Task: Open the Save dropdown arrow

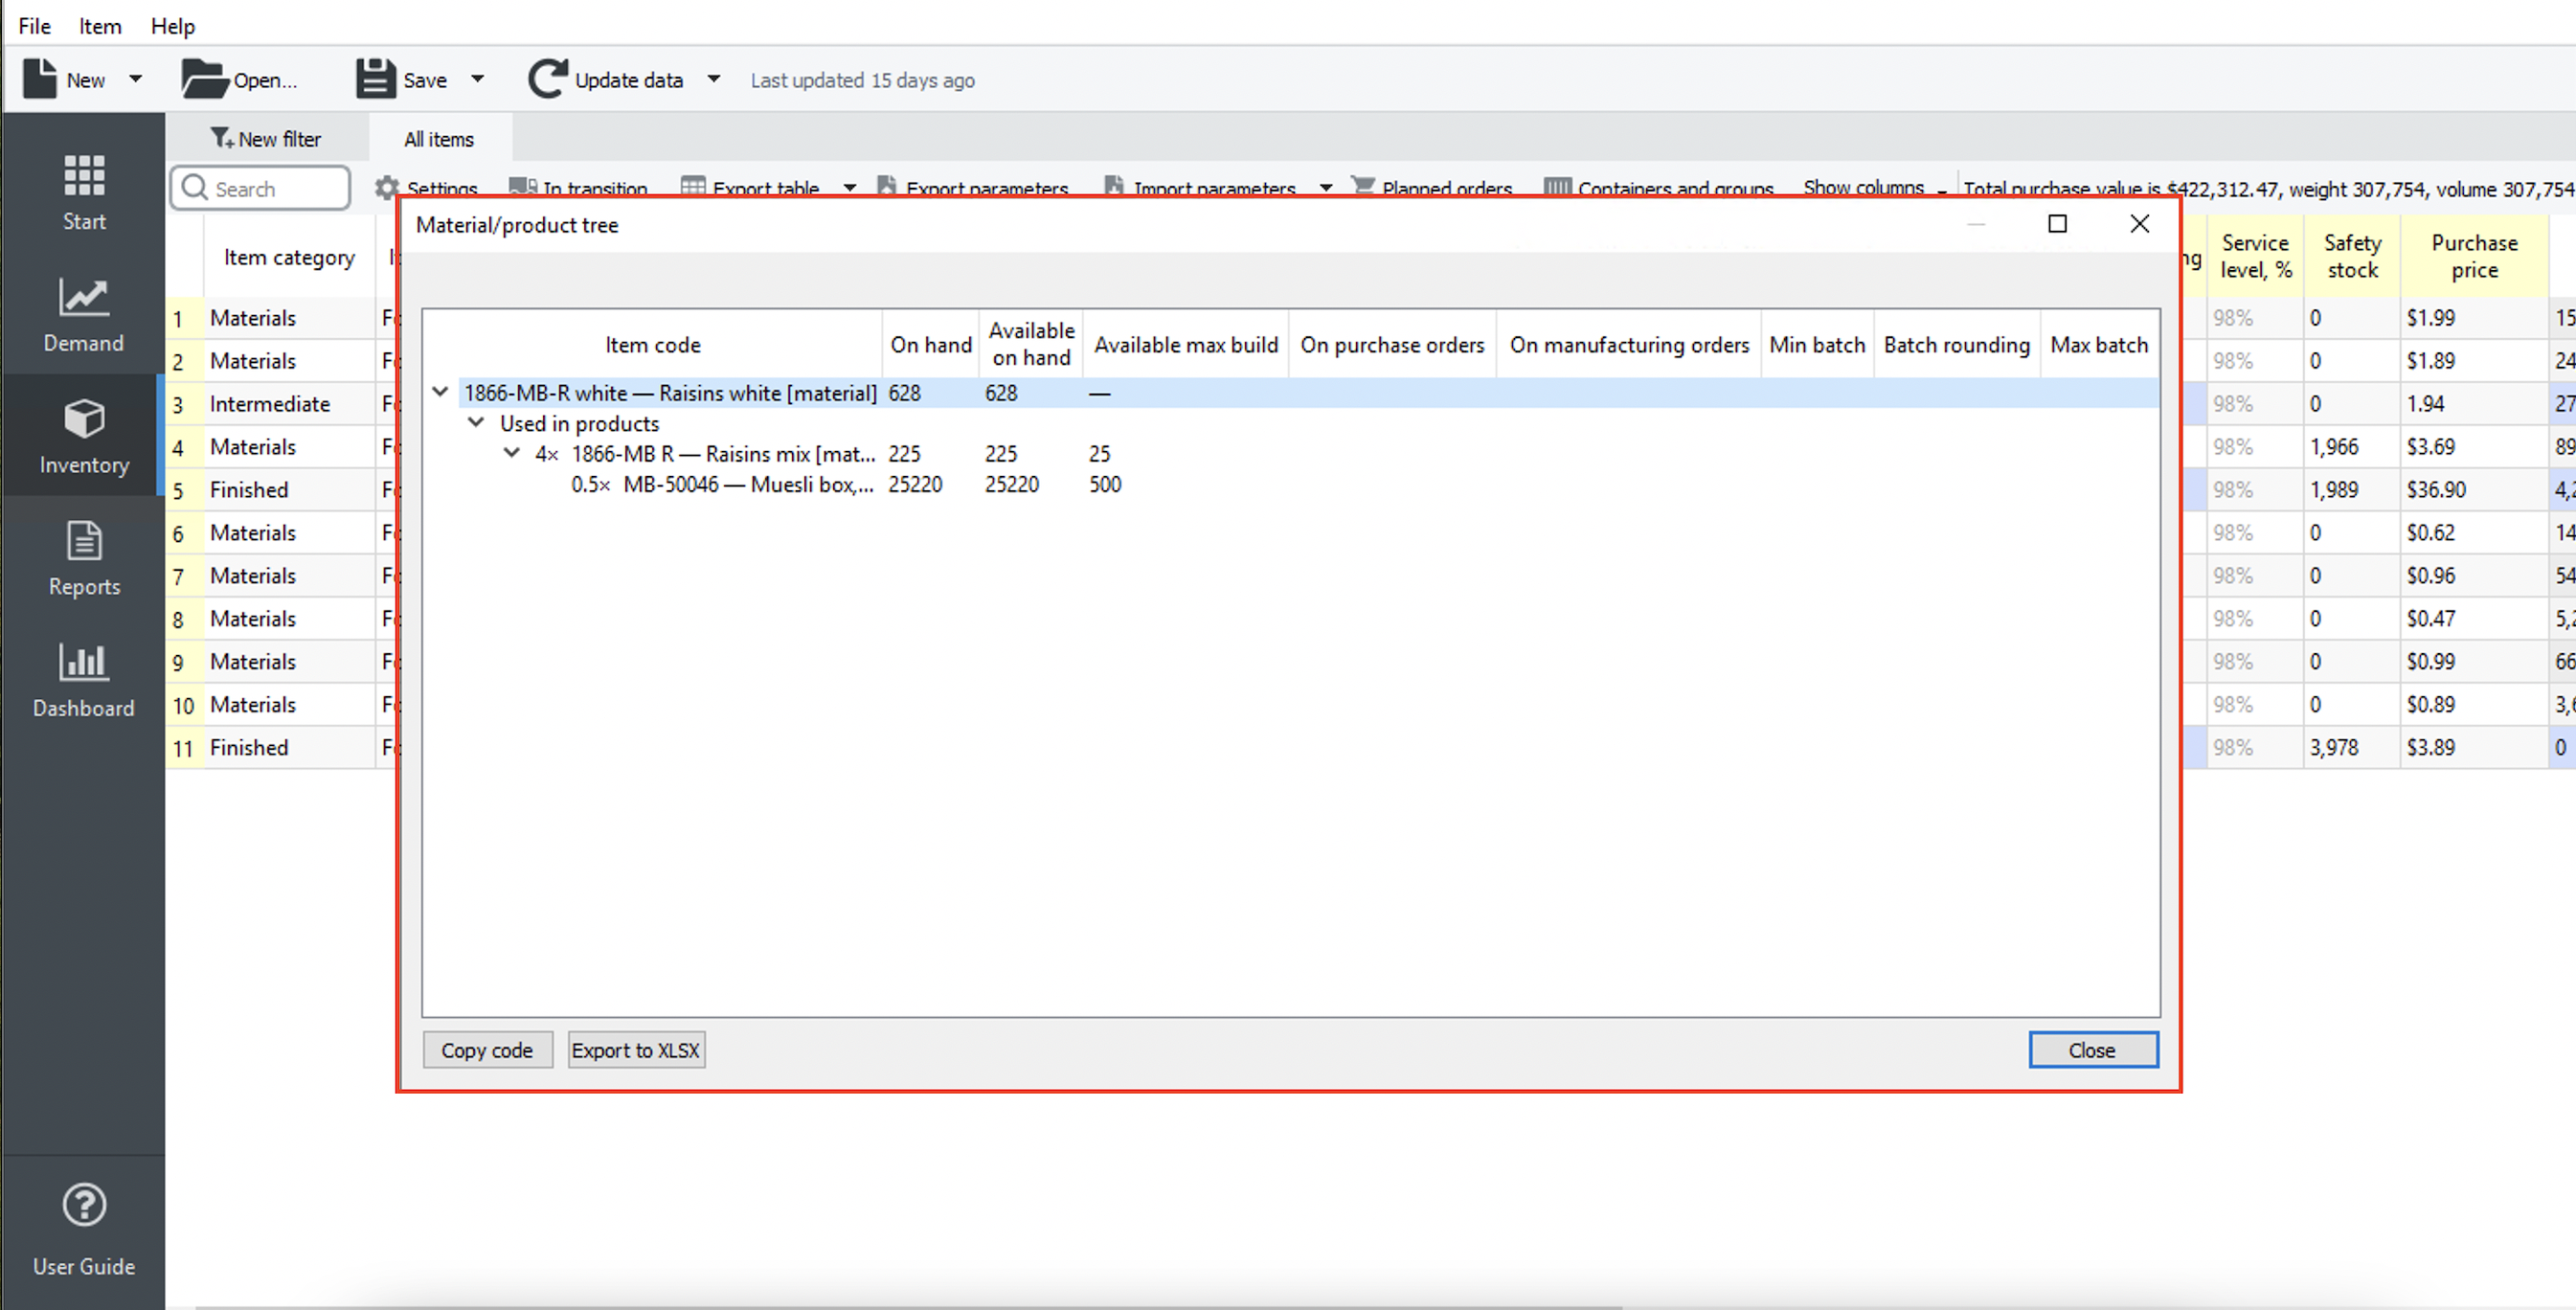Action: pyautogui.click(x=478, y=79)
